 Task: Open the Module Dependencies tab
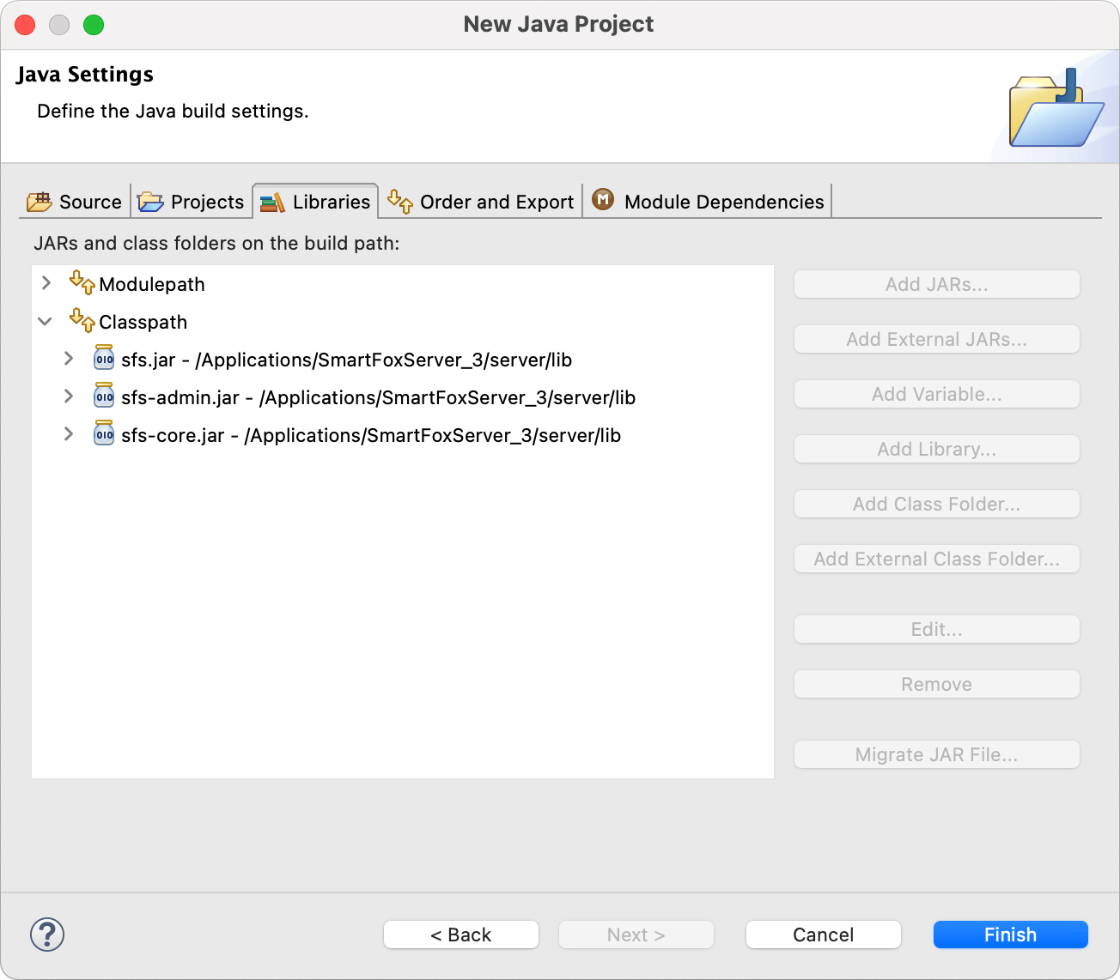coord(709,201)
